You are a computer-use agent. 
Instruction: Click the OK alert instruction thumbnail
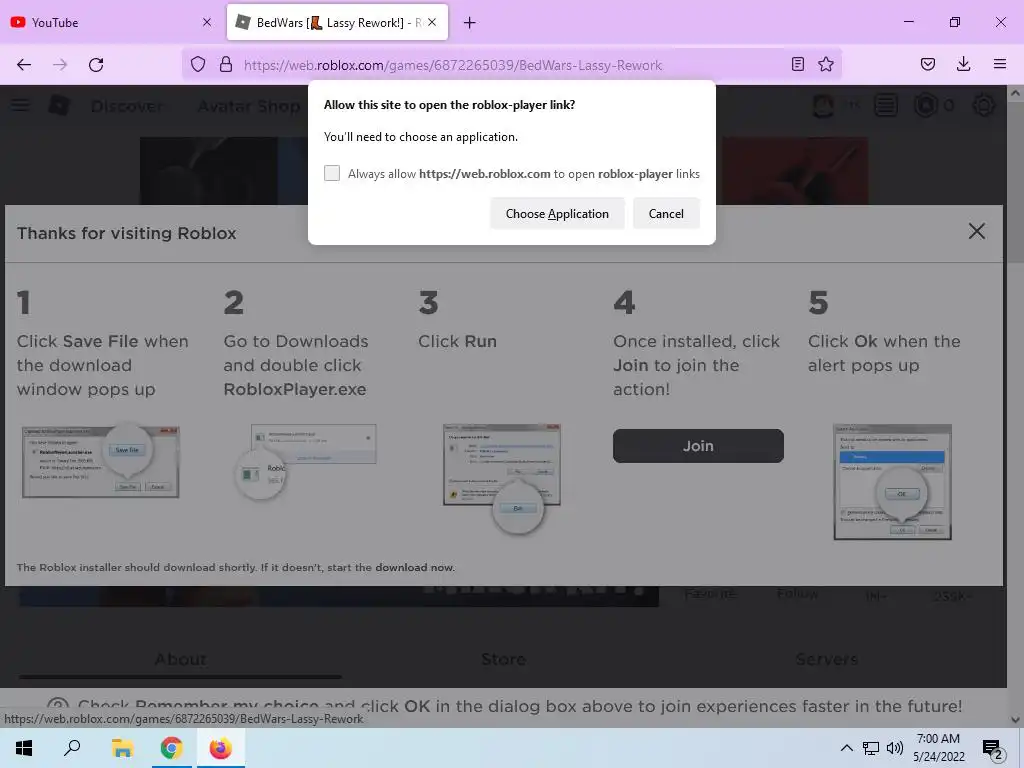tap(893, 482)
